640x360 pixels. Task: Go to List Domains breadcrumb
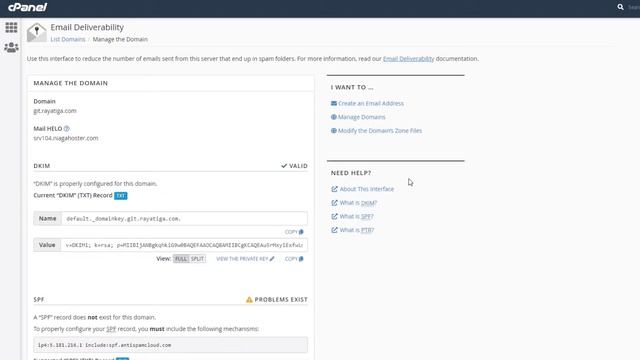coord(68,39)
